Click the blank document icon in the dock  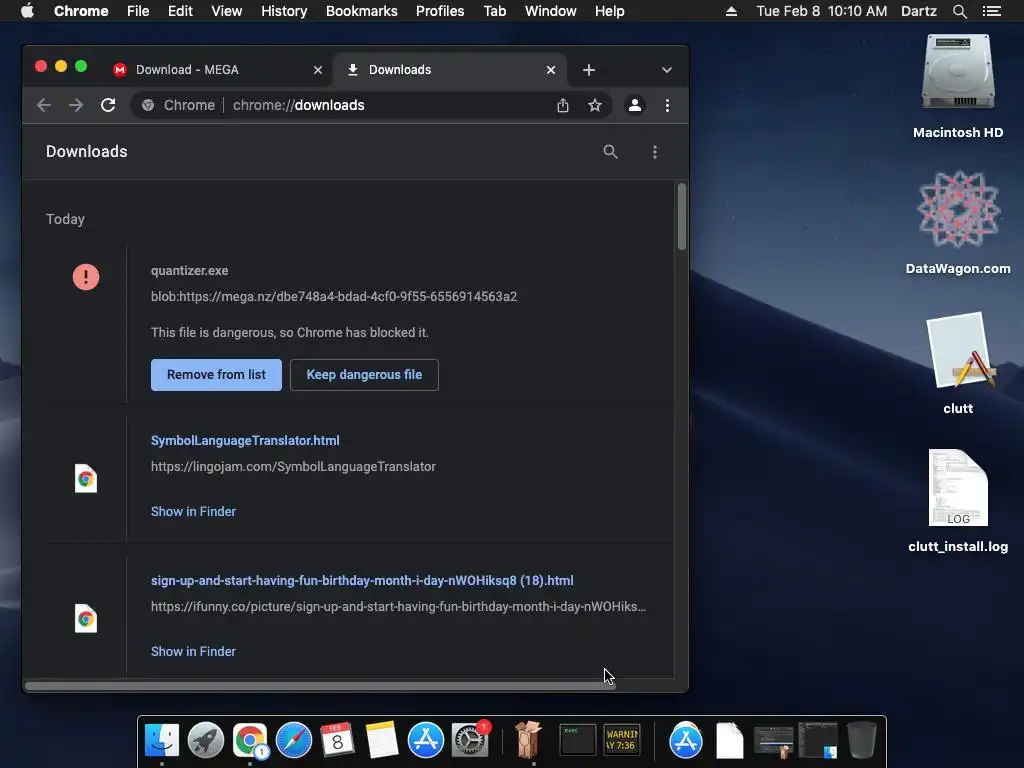coord(729,740)
